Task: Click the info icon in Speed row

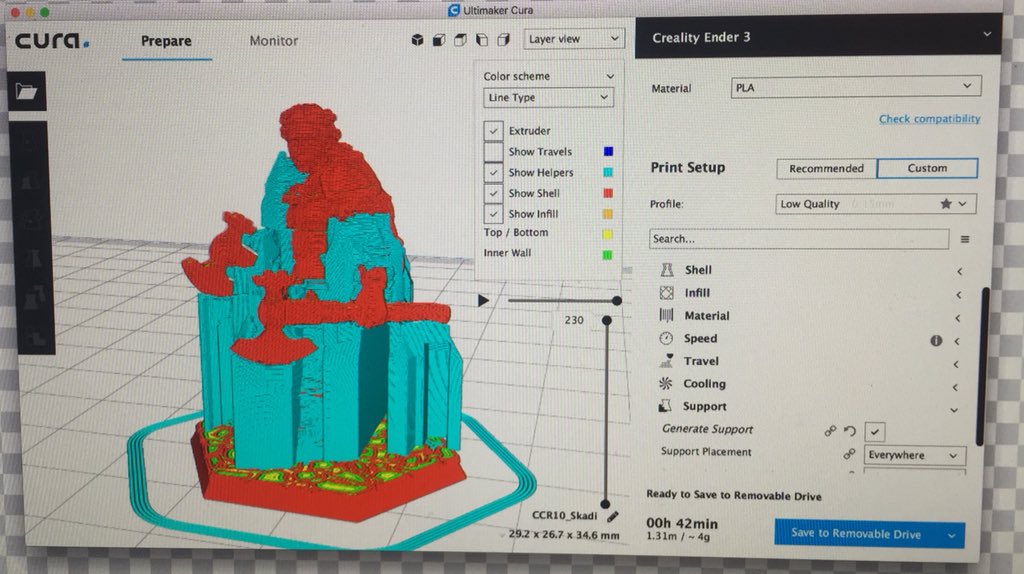Action: tap(936, 340)
